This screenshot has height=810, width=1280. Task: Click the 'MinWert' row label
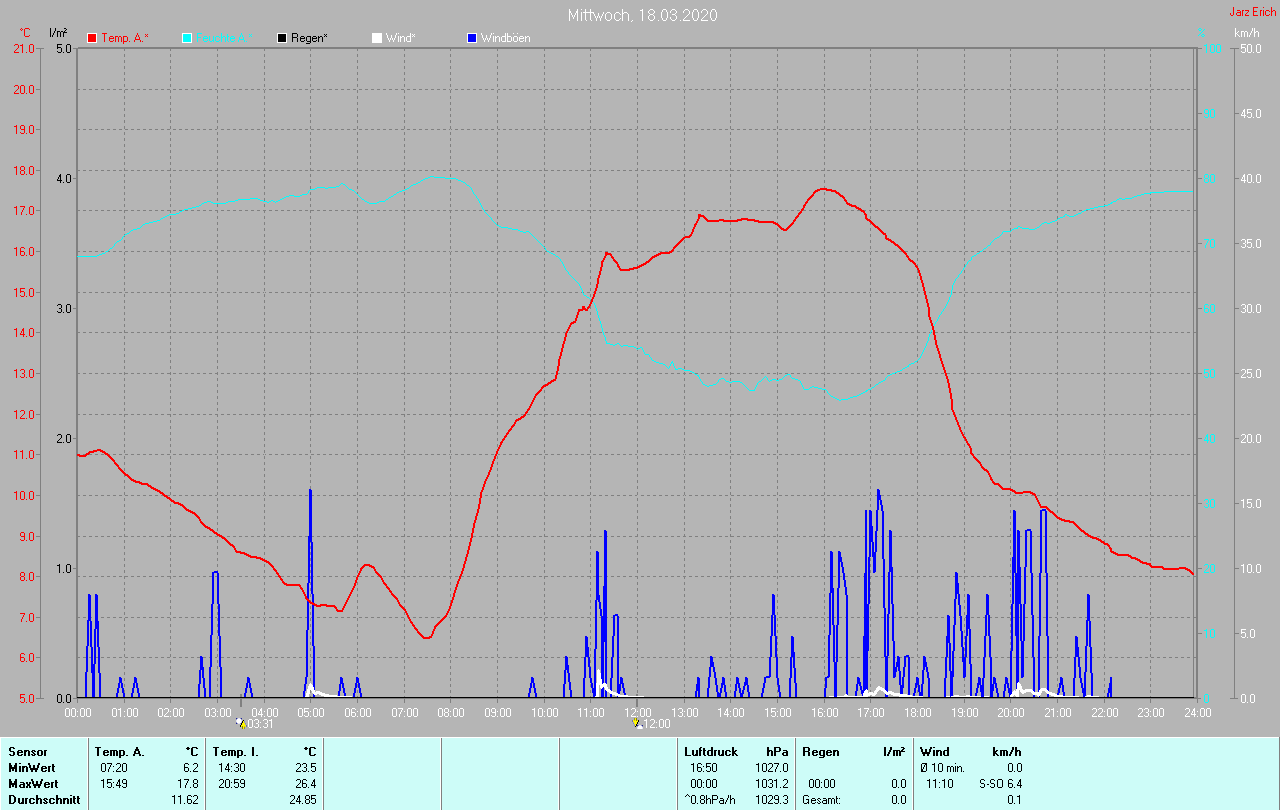tap(31, 768)
